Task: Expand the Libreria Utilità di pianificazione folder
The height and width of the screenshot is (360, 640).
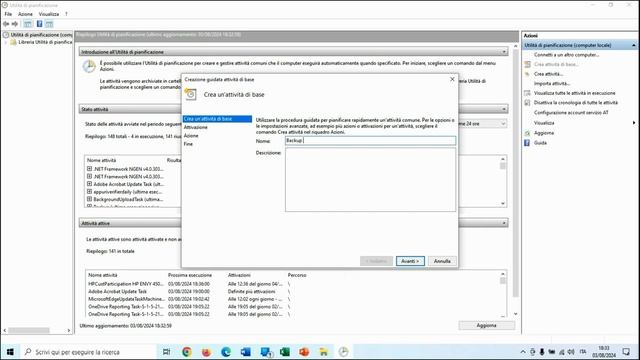Action: pyautogui.click(x=5, y=42)
